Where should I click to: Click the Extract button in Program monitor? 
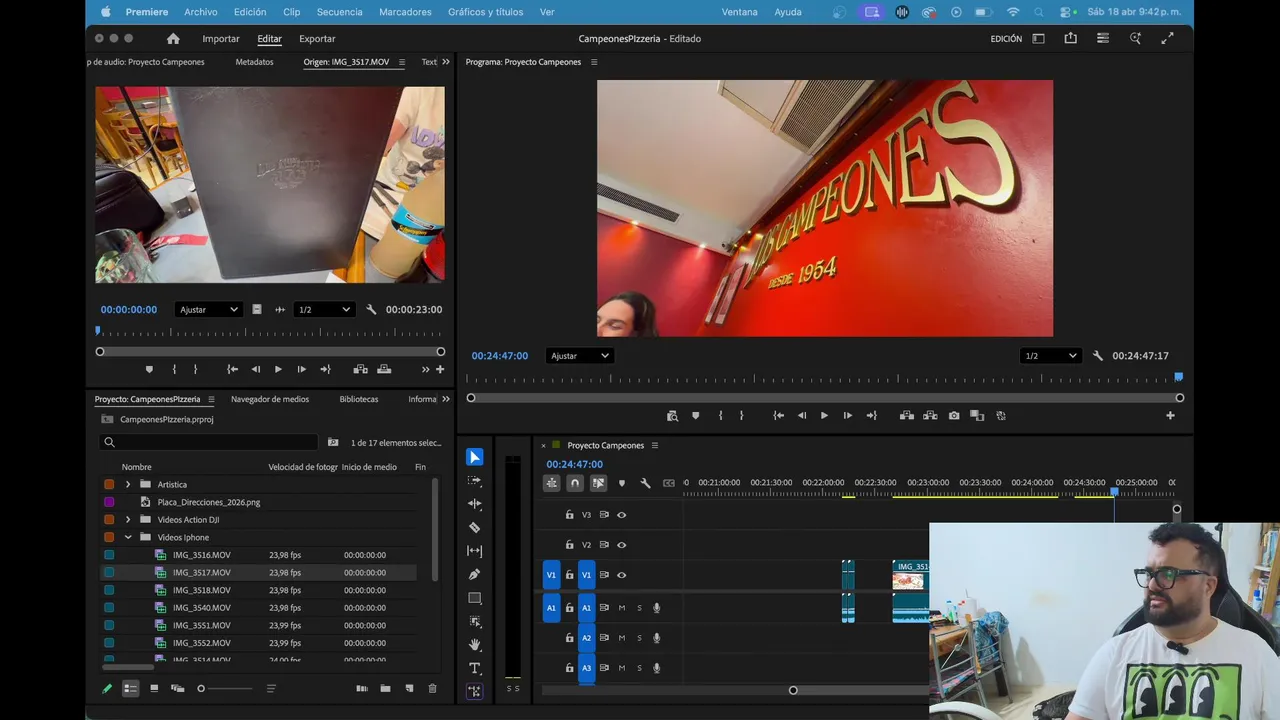(x=930, y=416)
